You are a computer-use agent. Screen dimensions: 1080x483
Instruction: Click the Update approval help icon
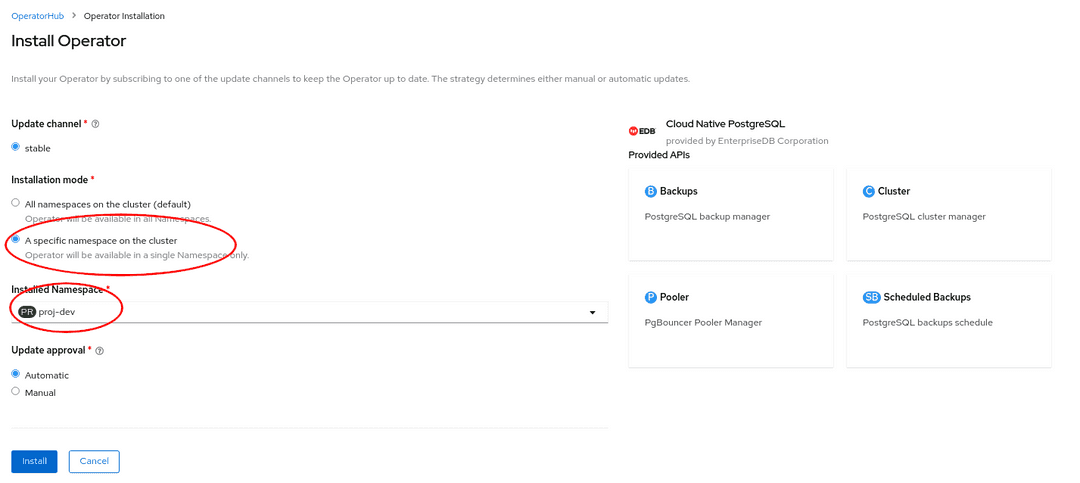pos(99,351)
